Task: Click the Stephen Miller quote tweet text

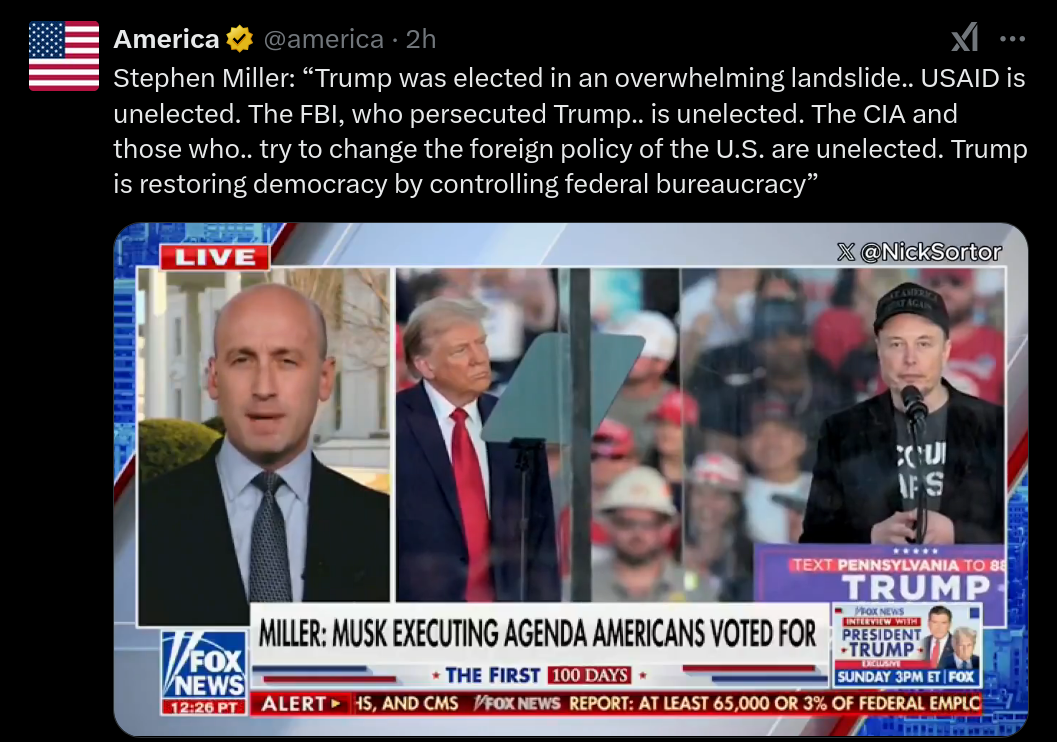Action: (x=570, y=131)
